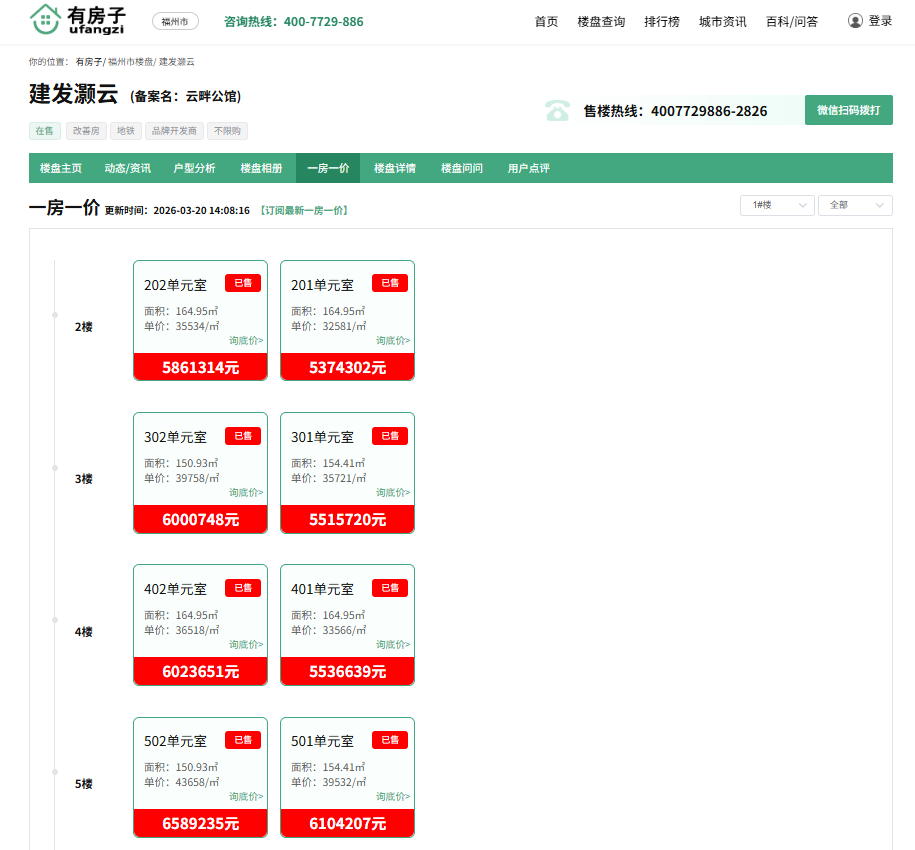Click the 微信扫码拨打 button
This screenshot has width=915, height=850.
848,110
